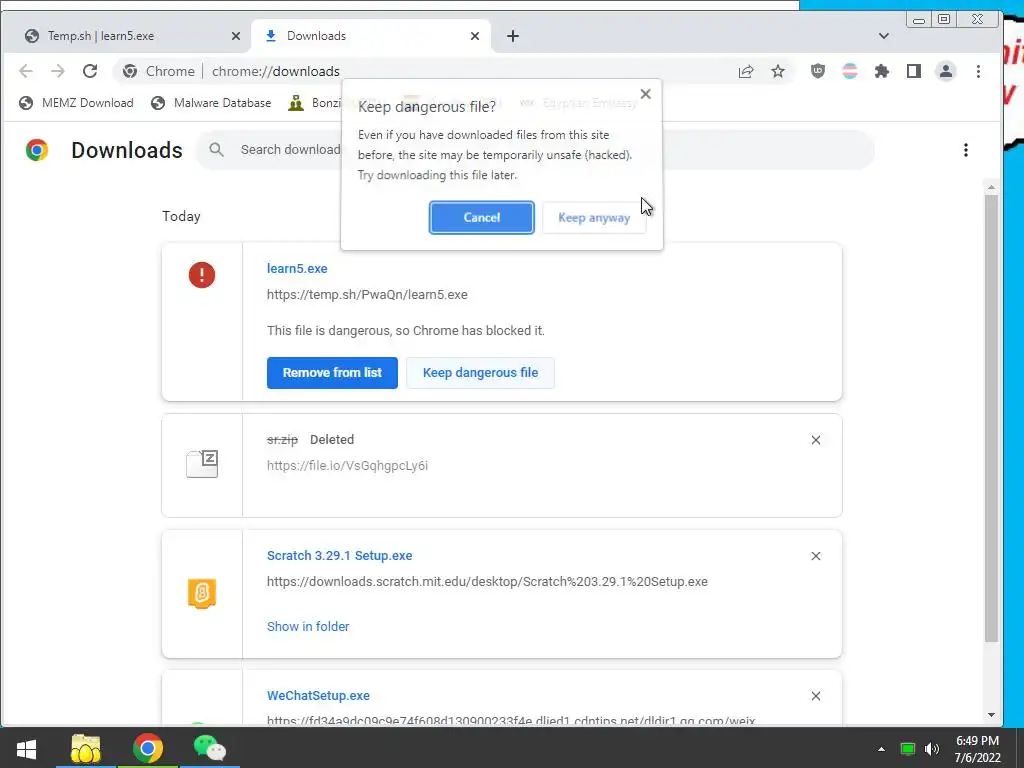This screenshot has width=1024, height=768.
Task: Click the scrollbar down arrow
Action: click(x=991, y=715)
